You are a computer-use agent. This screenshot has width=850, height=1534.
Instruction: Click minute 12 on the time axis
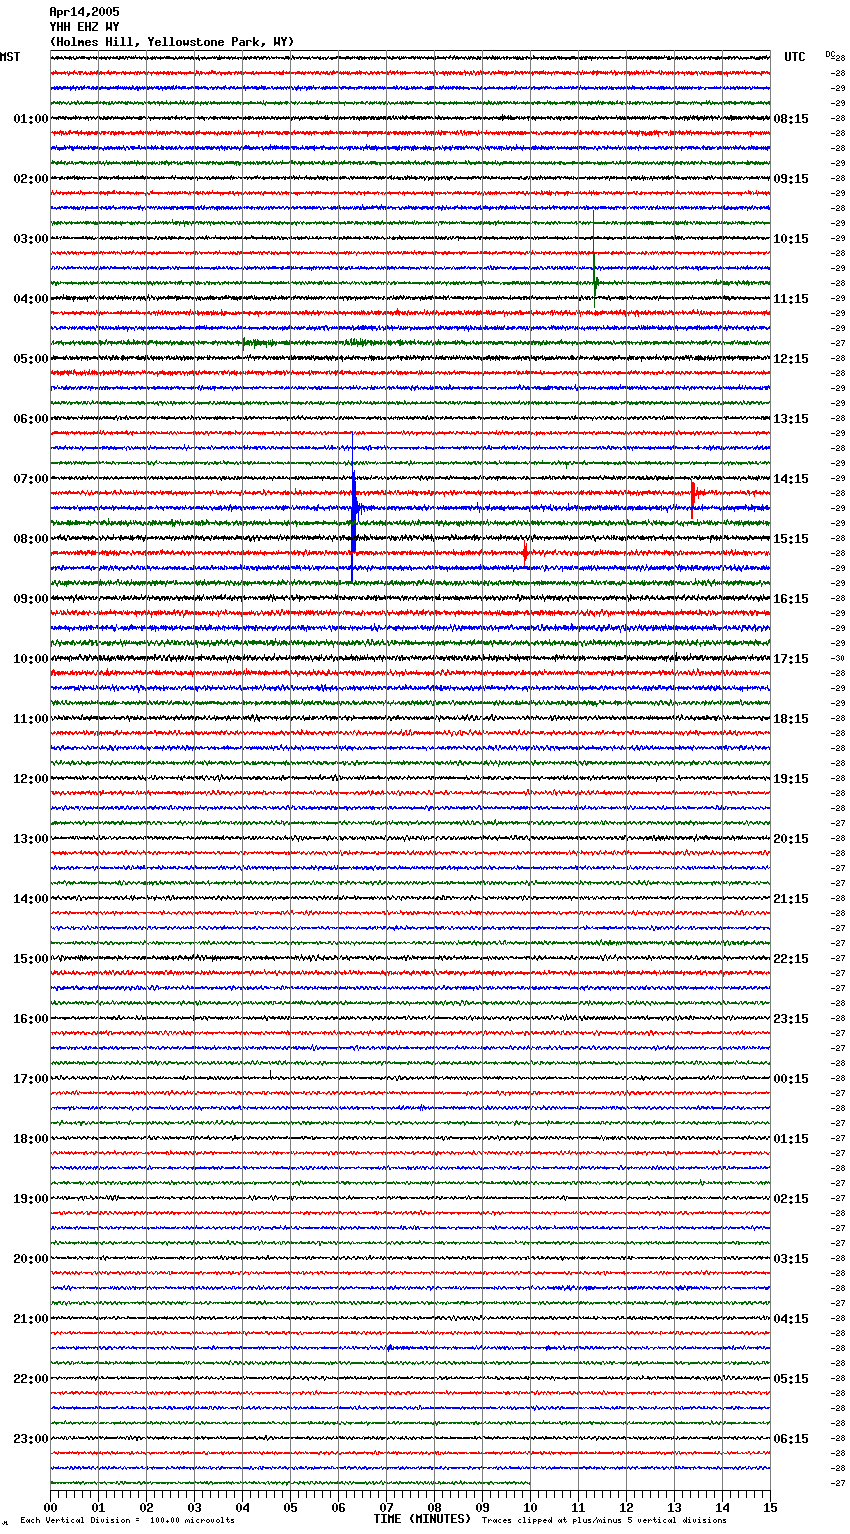(626, 1507)
